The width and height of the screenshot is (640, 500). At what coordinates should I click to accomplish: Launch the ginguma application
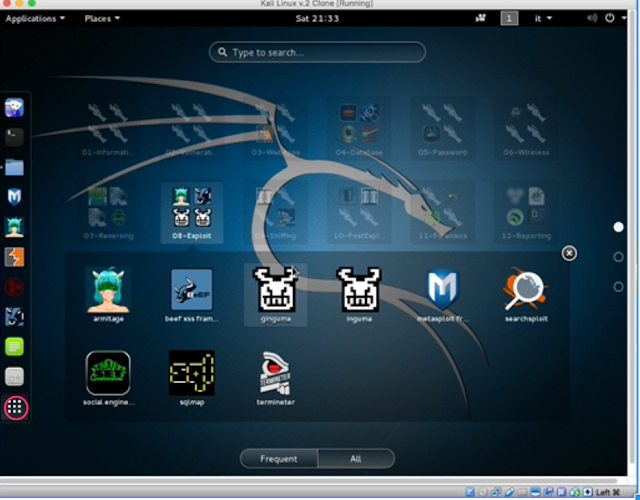click(x=276, y=295)
